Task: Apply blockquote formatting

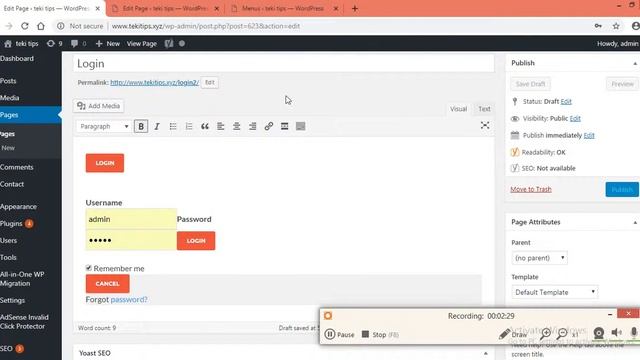Action: pyautogui.click(x=204, y=127)
